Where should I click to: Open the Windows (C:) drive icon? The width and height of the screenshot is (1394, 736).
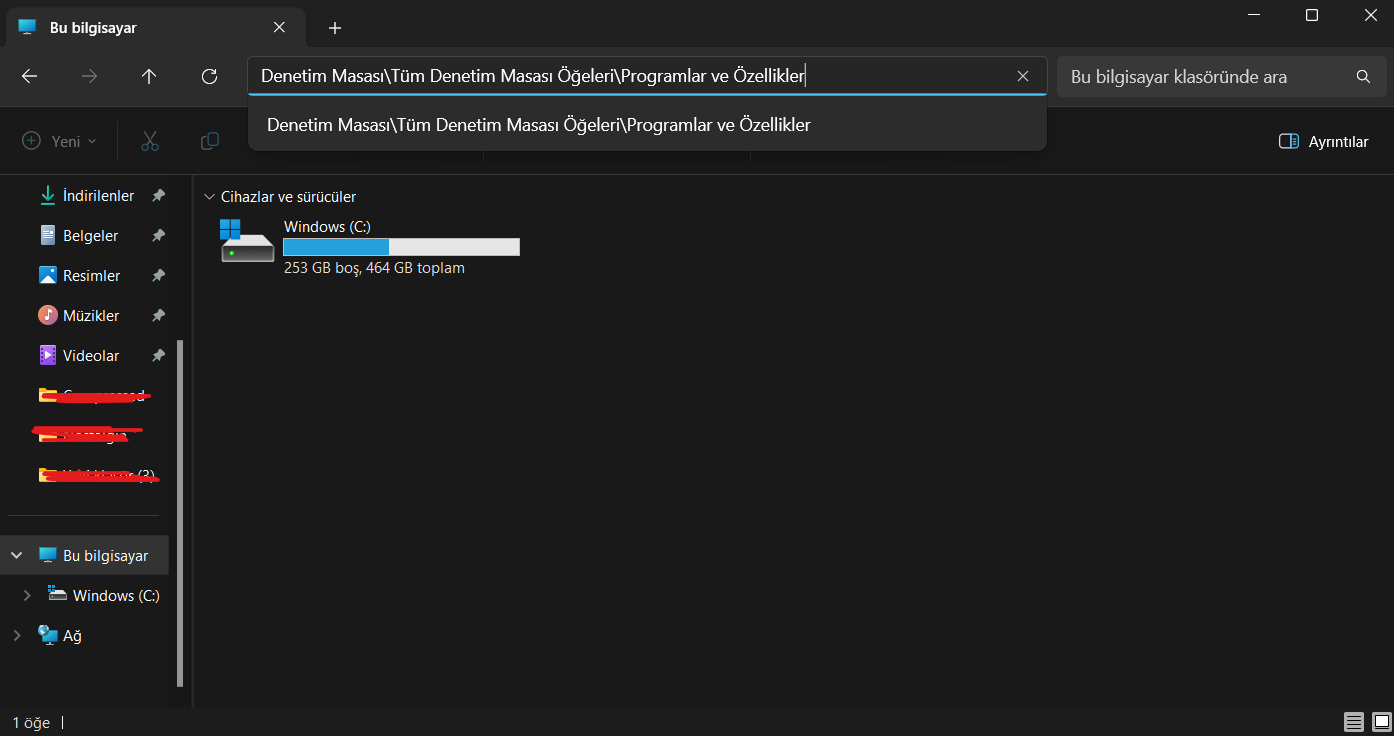point(246,241)
